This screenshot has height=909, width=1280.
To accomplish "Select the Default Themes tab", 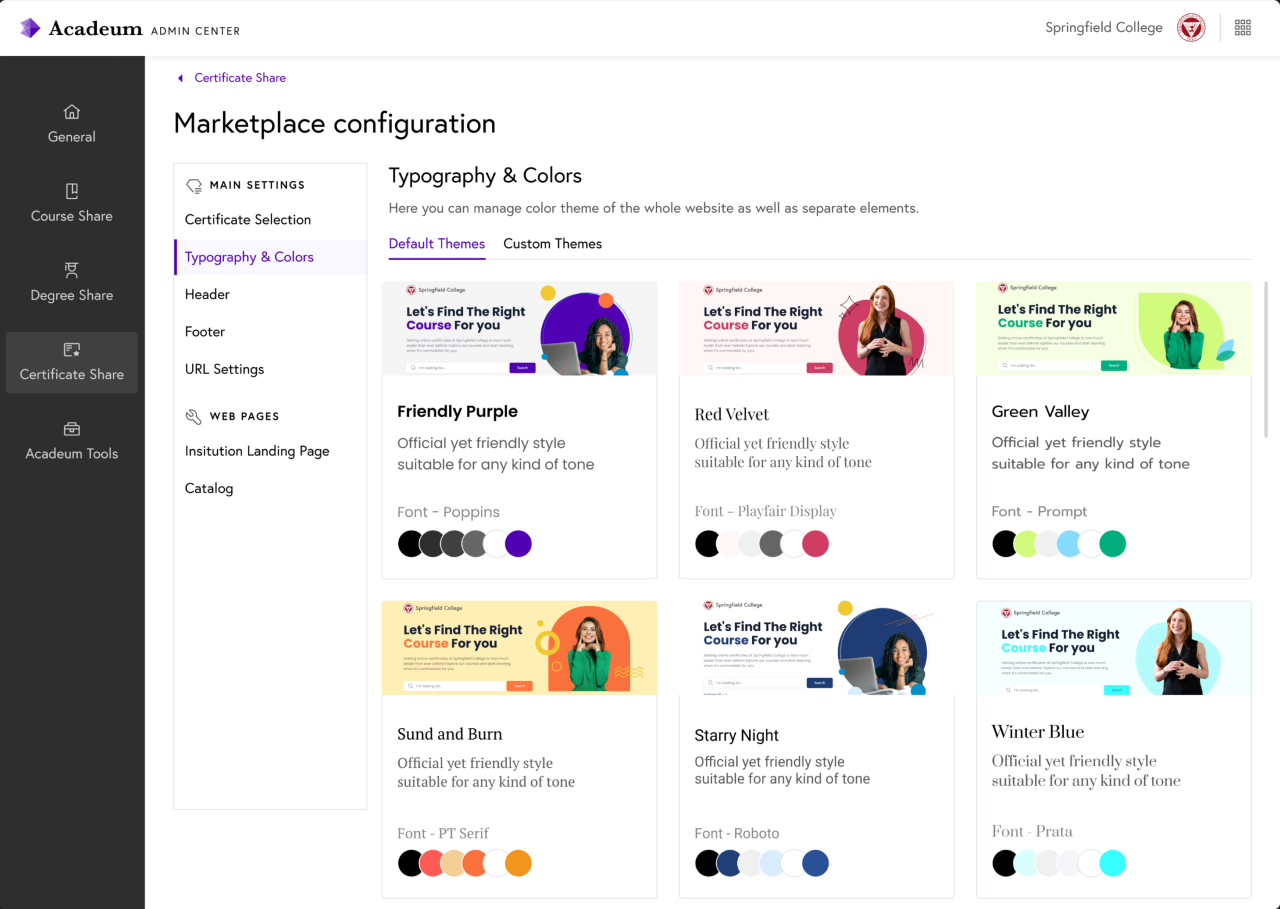I will [x=437, y=244].
